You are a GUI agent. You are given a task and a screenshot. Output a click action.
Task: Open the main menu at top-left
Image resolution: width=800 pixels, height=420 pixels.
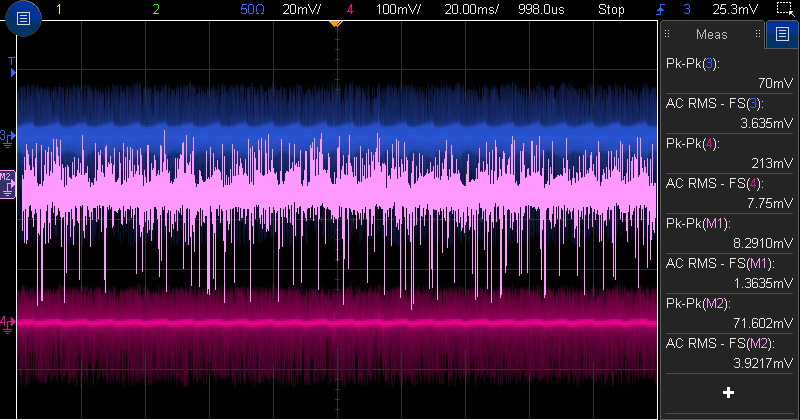click(23, 18)
